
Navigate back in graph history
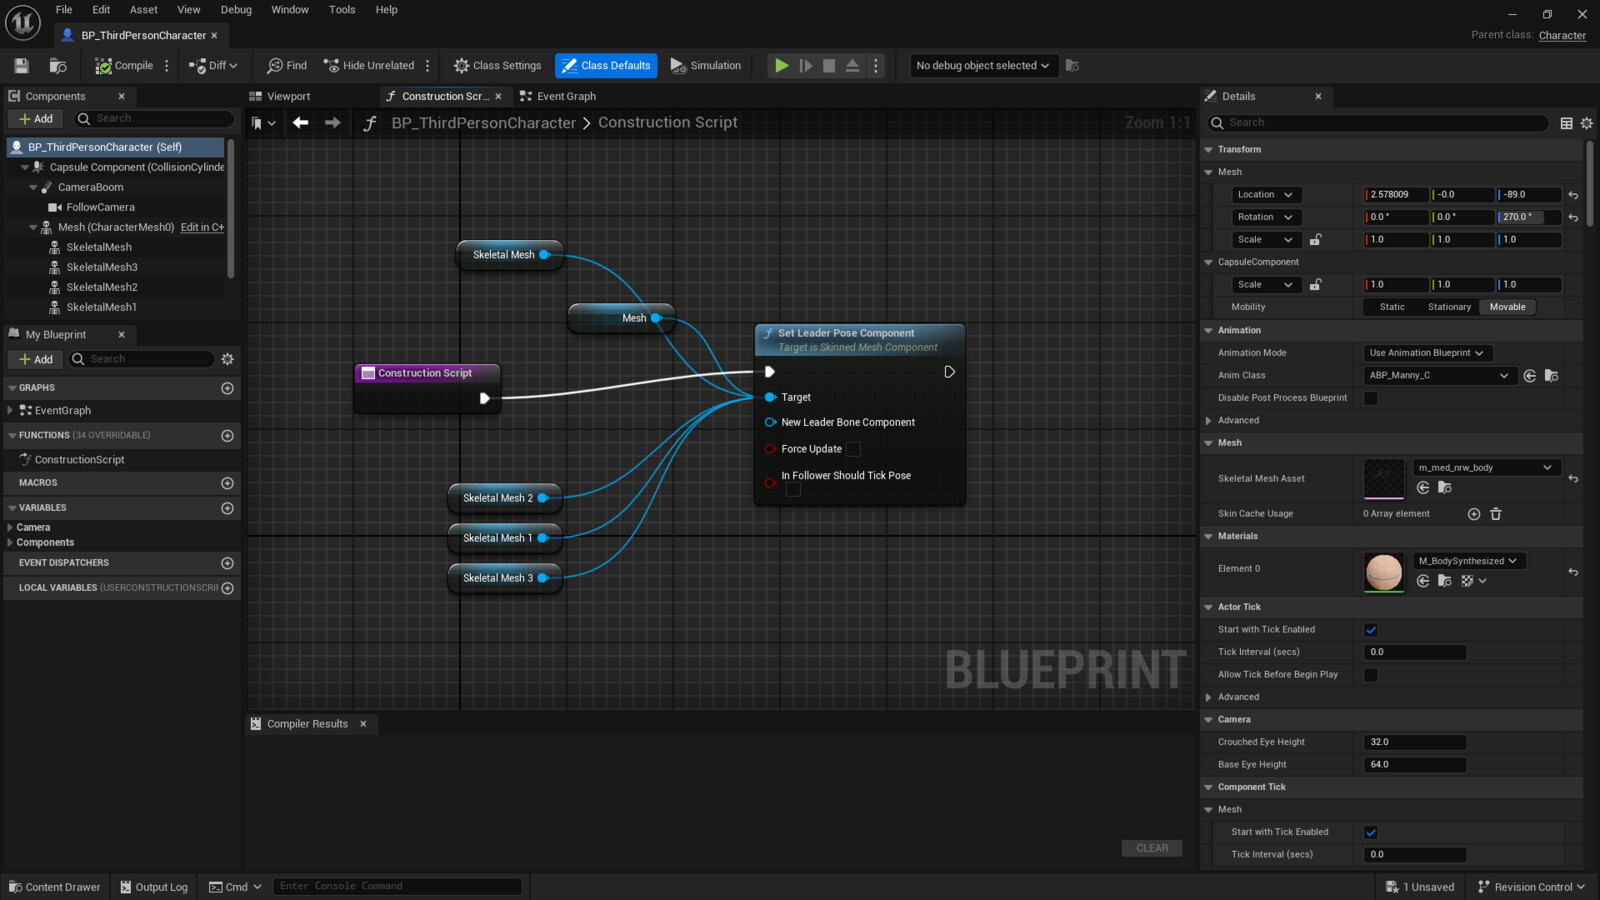point(300,123)
